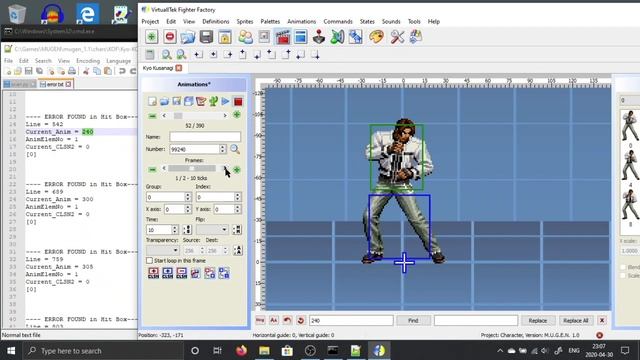This screenshot has width=640, height=360.
Task: Click the Frames slider handle
Action: pos(191,168)
